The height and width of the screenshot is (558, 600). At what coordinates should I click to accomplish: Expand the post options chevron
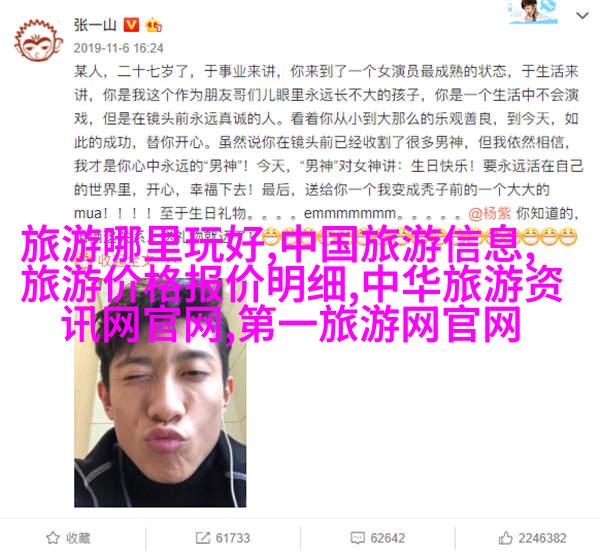(582, 16)
